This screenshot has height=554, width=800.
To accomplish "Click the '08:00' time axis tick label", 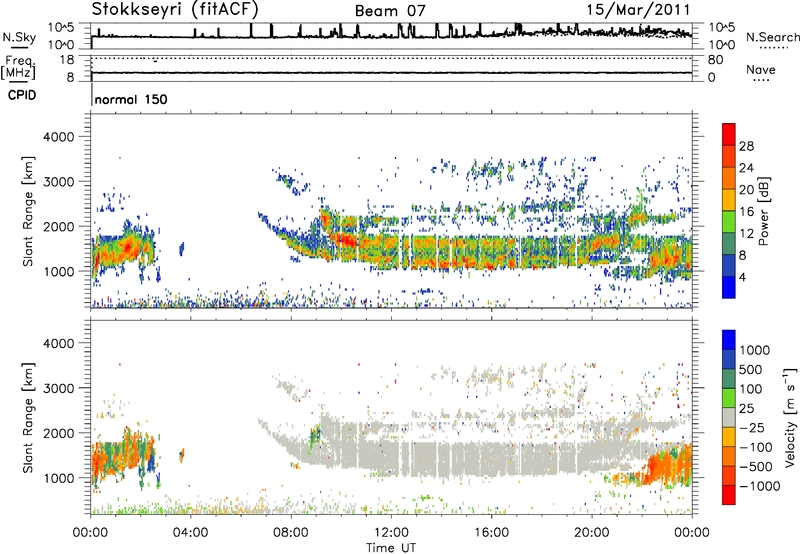I will 291,533.
